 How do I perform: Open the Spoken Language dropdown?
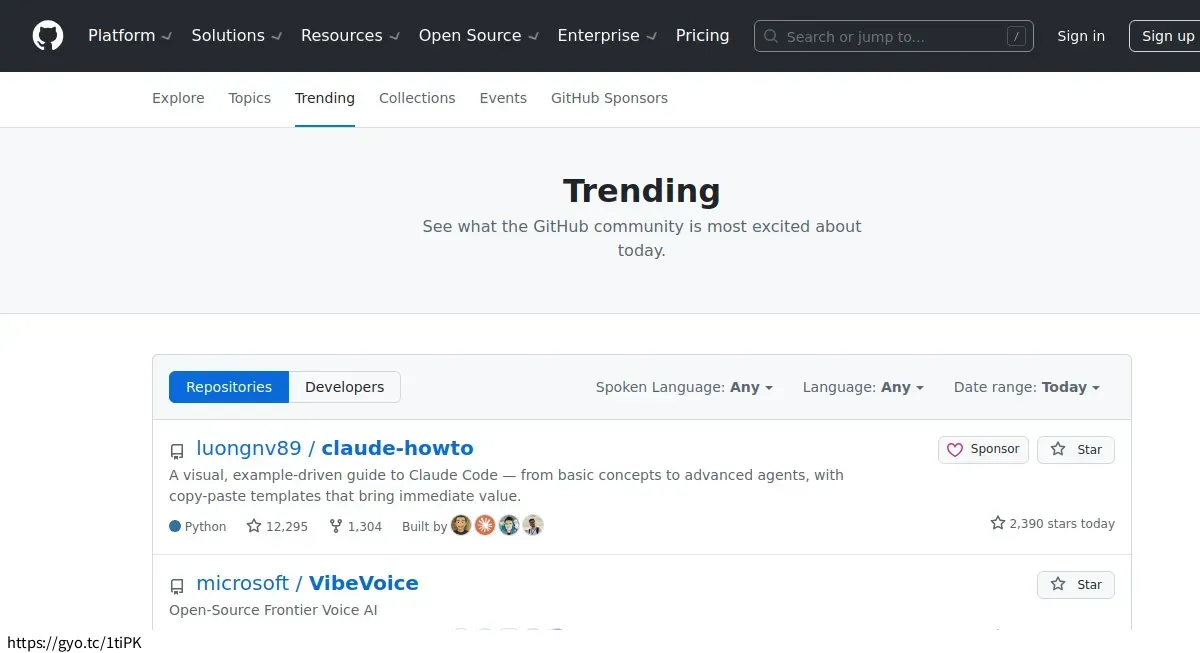685,387
